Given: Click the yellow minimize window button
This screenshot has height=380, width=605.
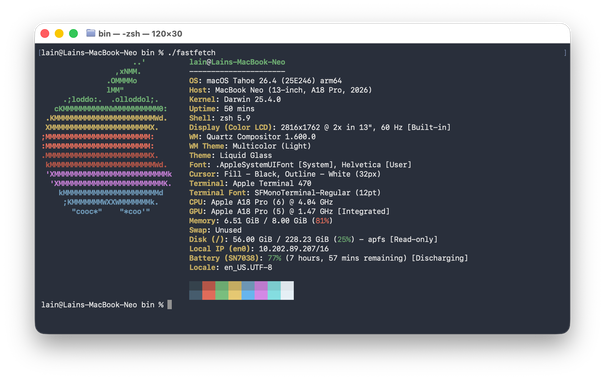Looking at the screenshot, I should coord(59,34).
